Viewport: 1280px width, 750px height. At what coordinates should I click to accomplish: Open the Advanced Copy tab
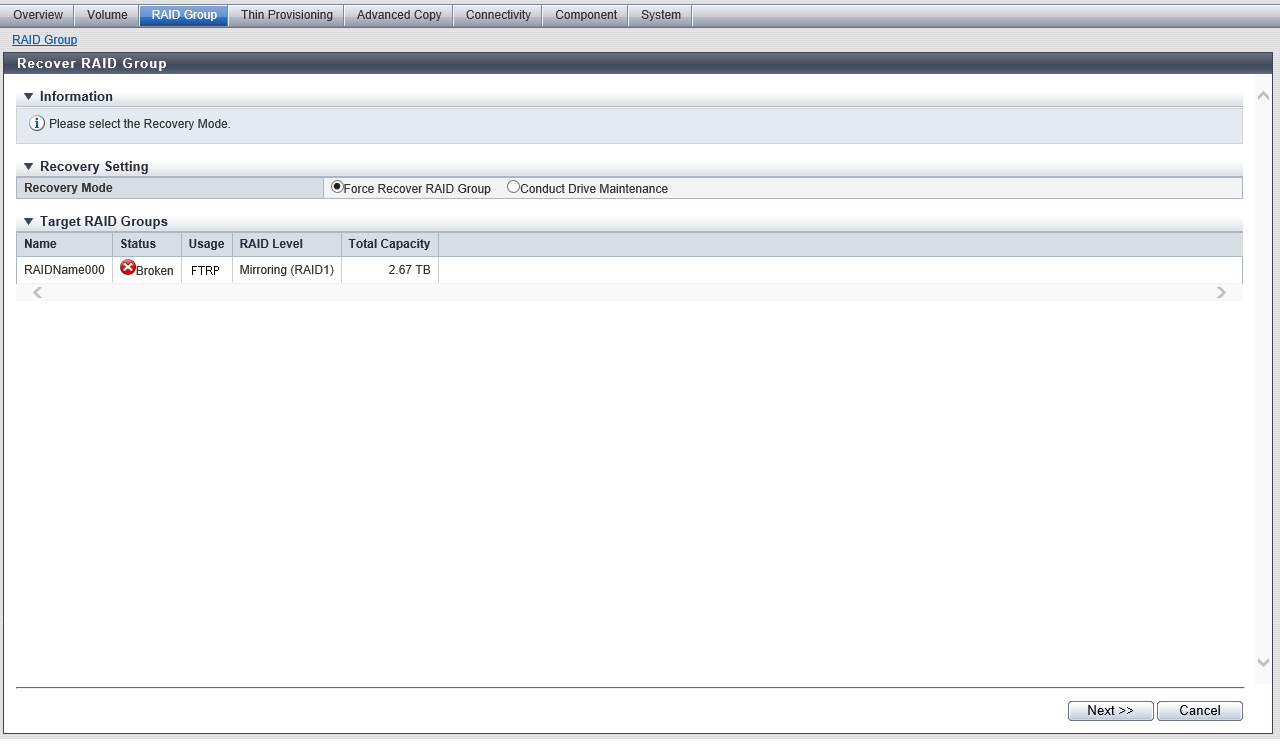pos(399,15)
